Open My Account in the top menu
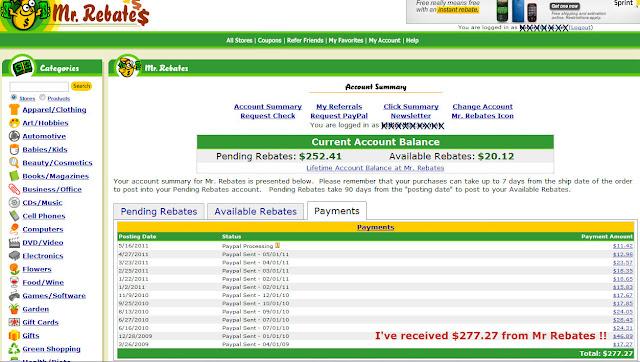 pos(384,40)
